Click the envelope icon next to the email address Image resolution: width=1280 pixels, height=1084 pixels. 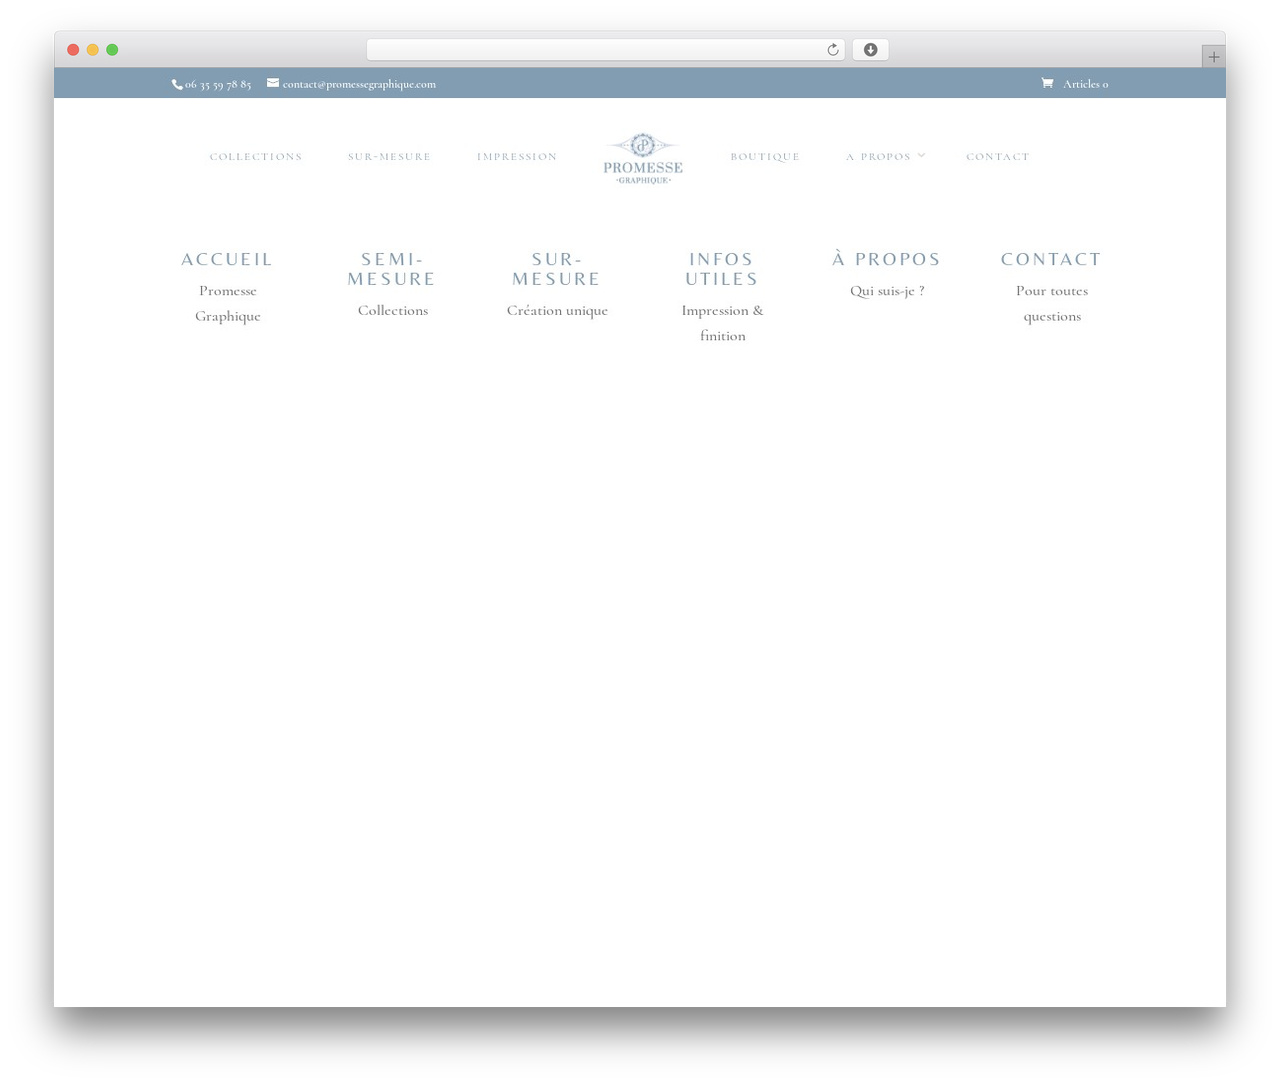pyautogui.click(x=273, y=83)
